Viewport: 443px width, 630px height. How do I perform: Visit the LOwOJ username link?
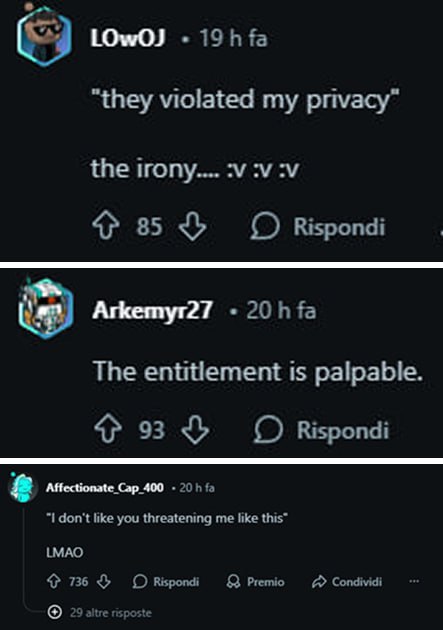click(x=128, y=39)
